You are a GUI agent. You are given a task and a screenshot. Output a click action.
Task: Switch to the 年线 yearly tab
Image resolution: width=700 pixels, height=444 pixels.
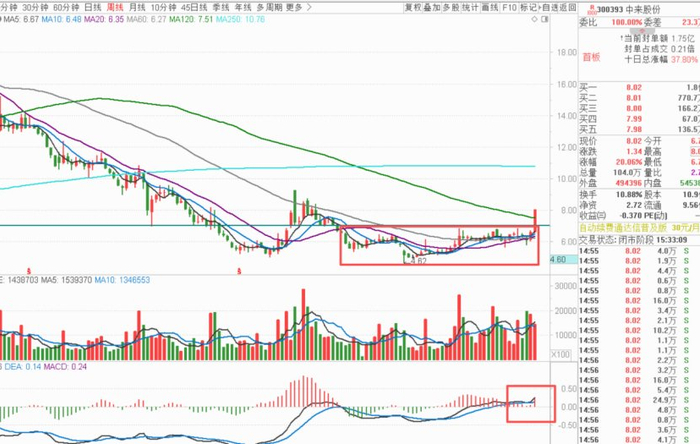[243, 7]
